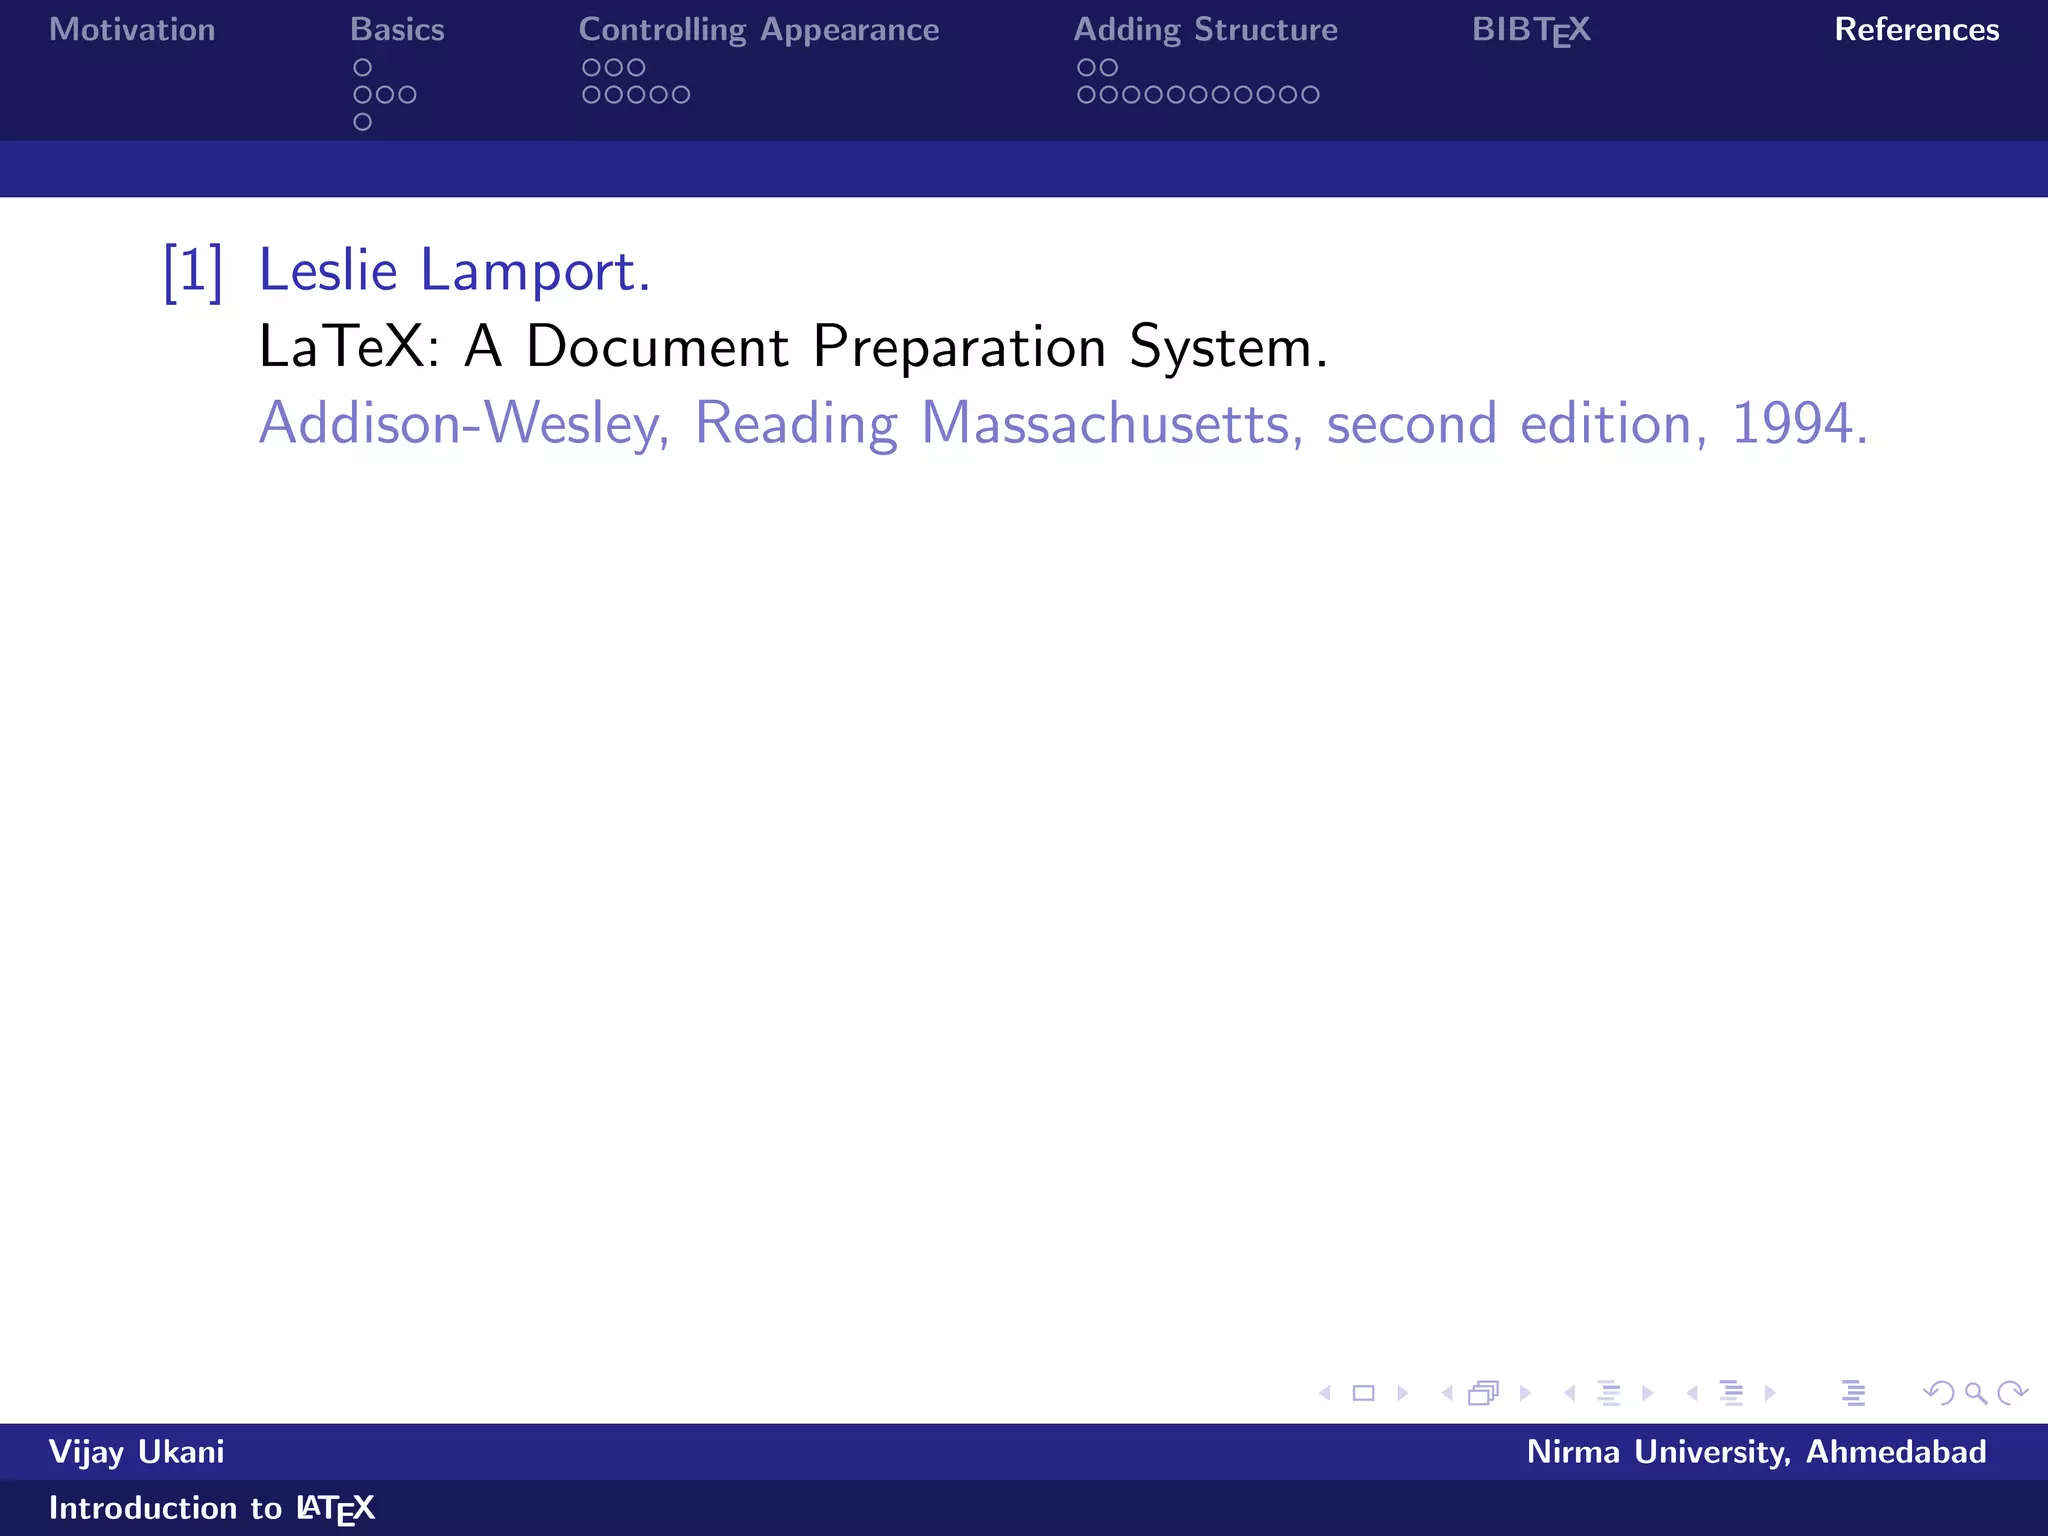The image size is (2048, 1536).
Task: Click the title LaTeX: A Document Preparation System
Action: 793,347
